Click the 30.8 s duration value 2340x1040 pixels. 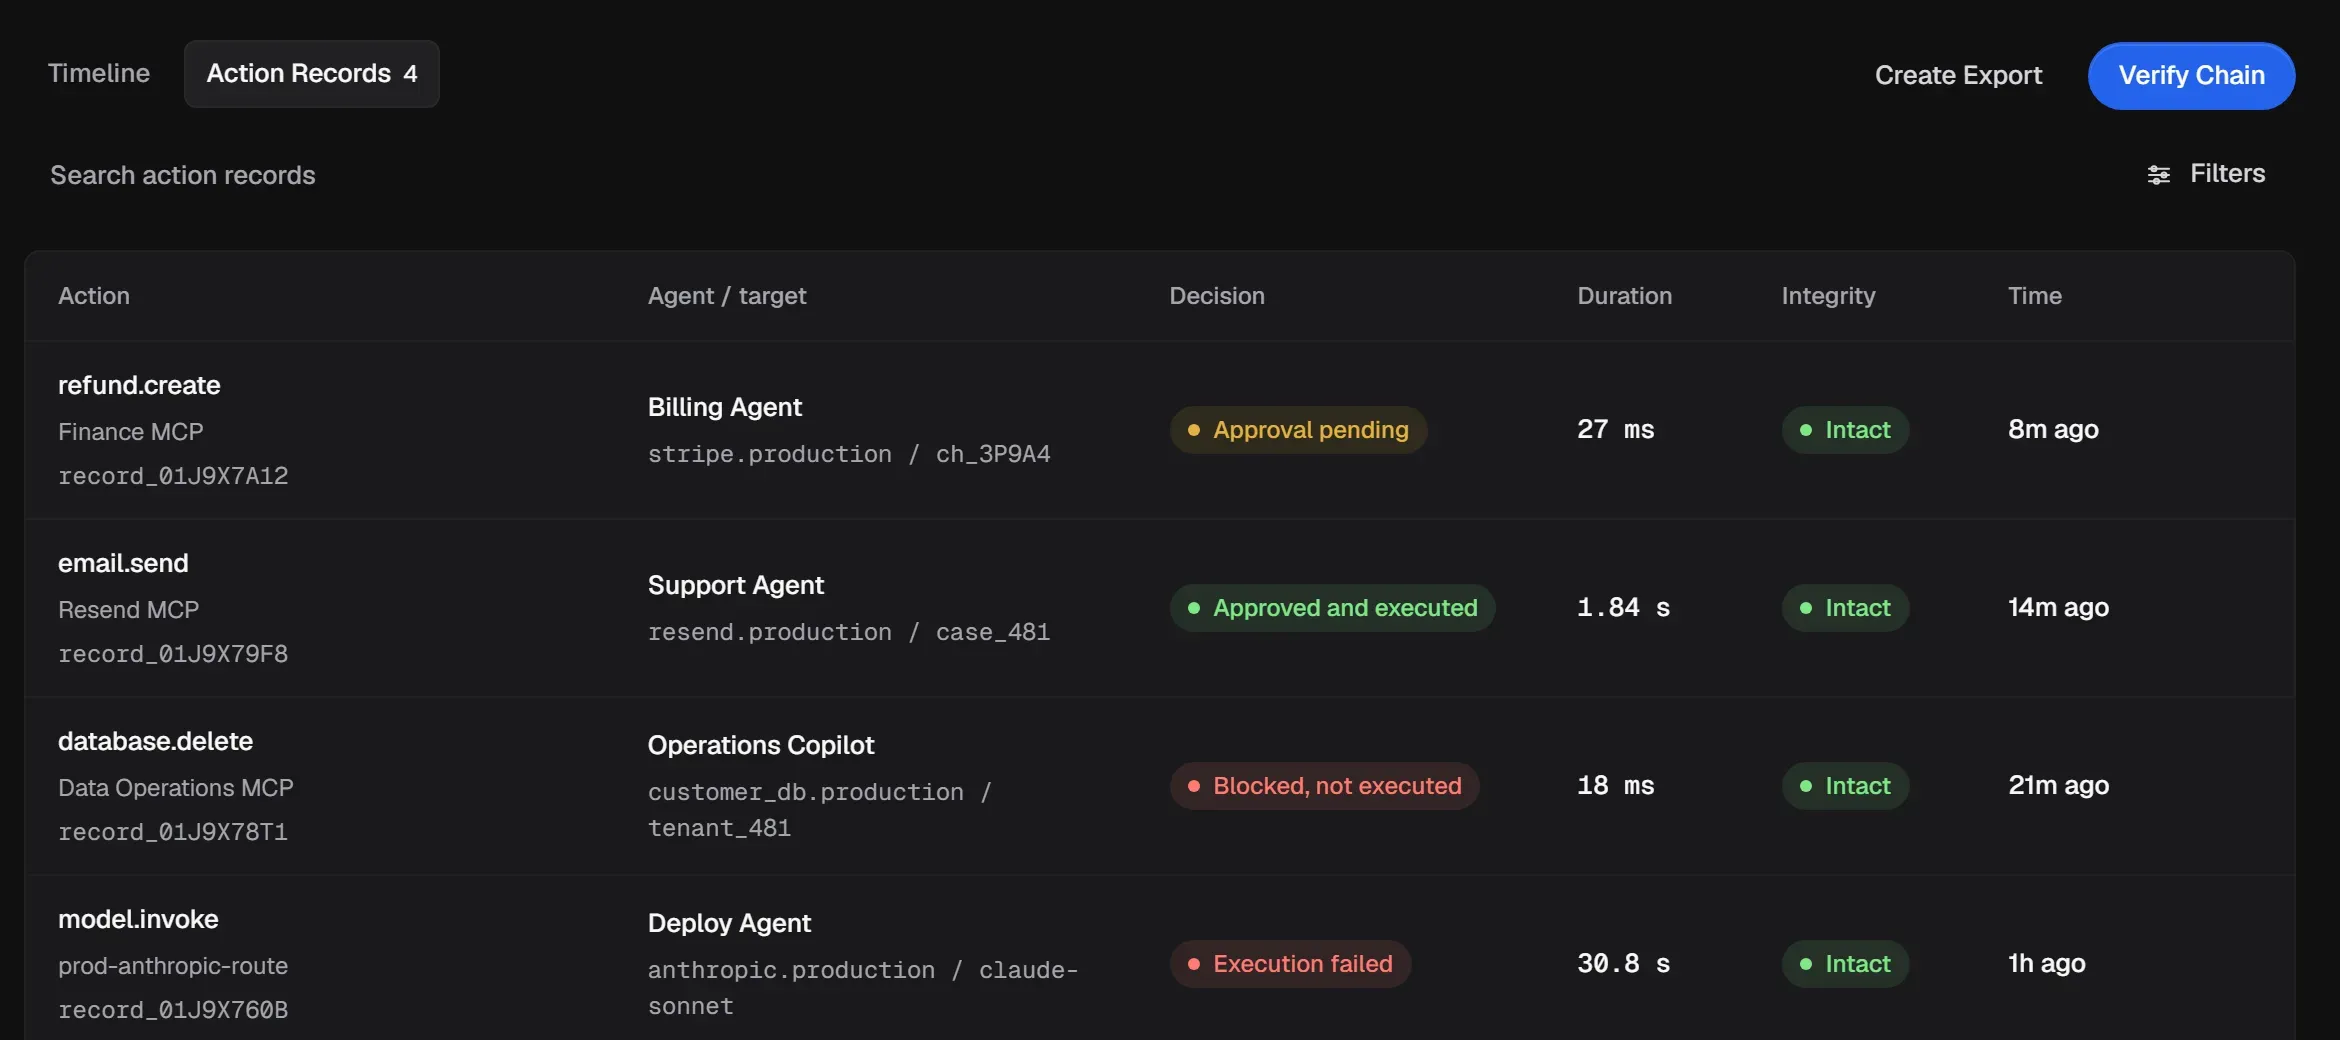point(1623,964)
